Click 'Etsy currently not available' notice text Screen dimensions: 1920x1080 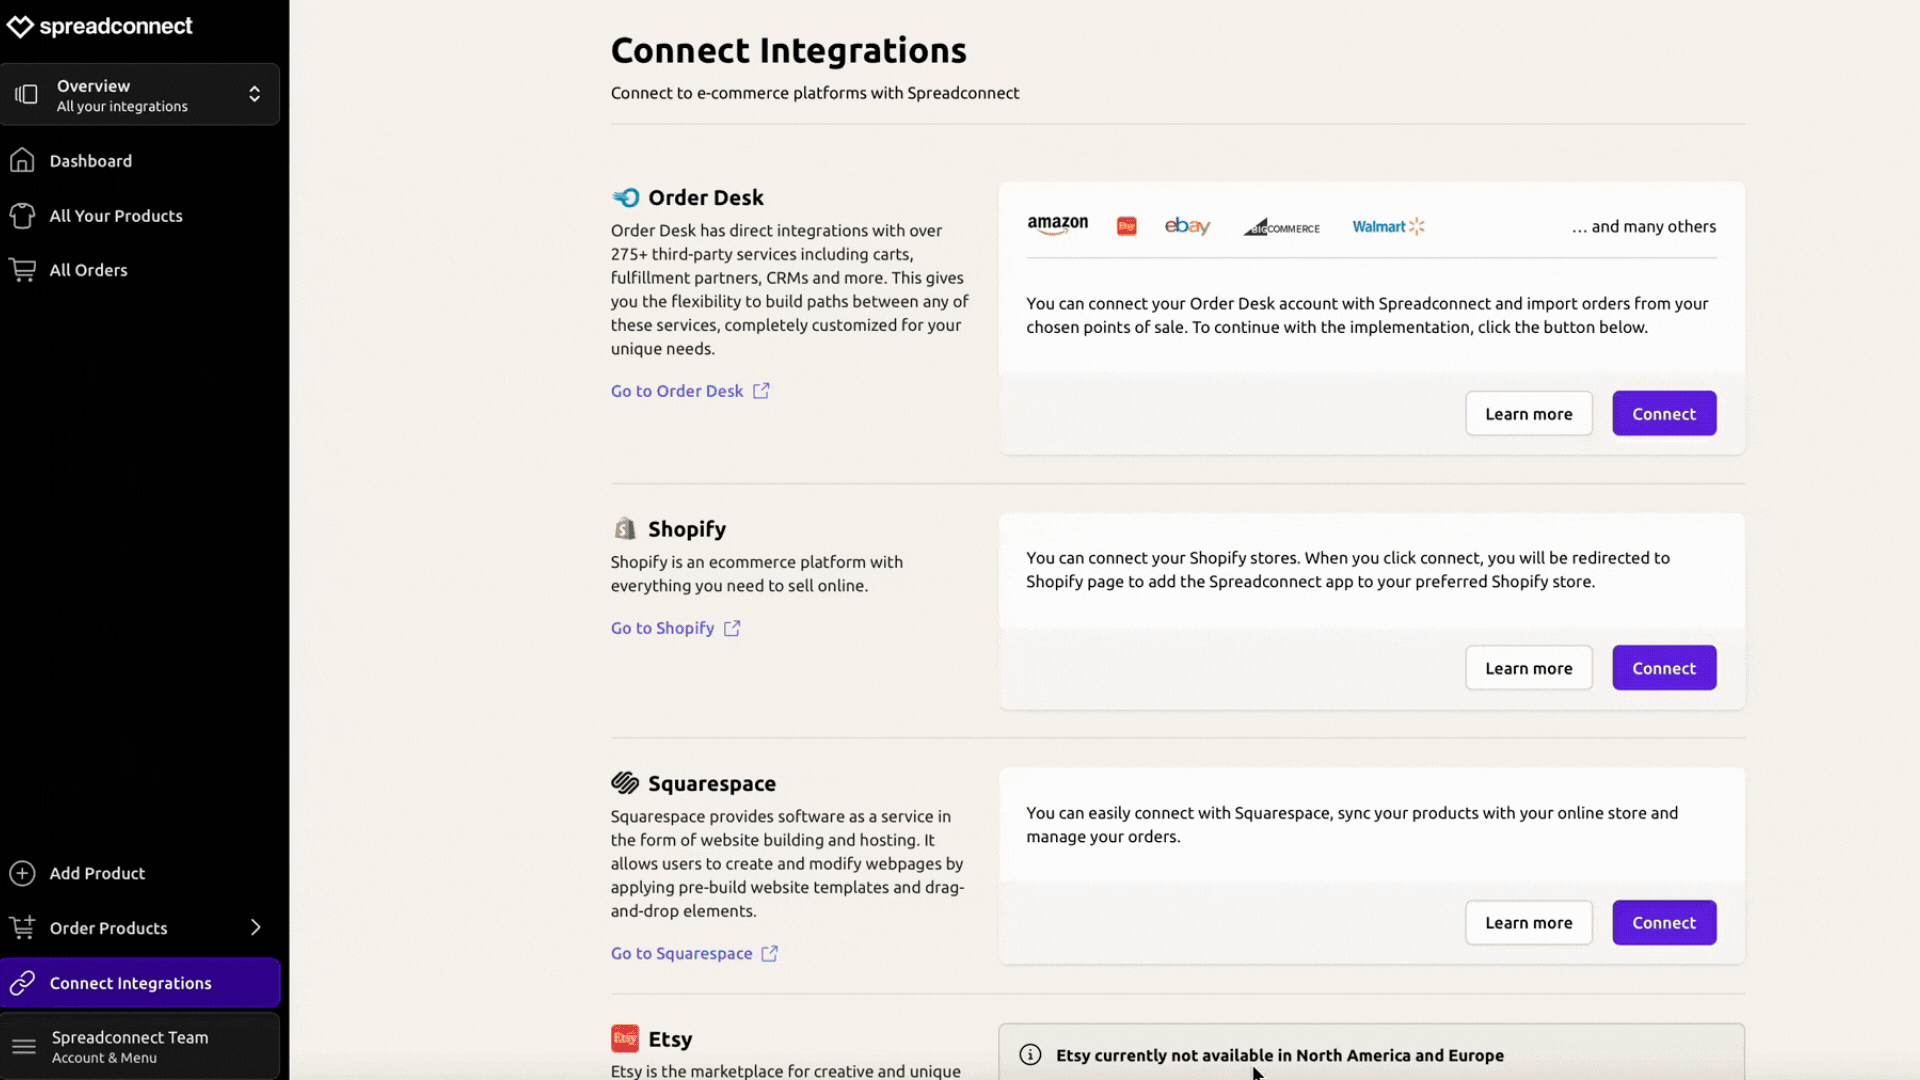(x=1280, y=1055)
